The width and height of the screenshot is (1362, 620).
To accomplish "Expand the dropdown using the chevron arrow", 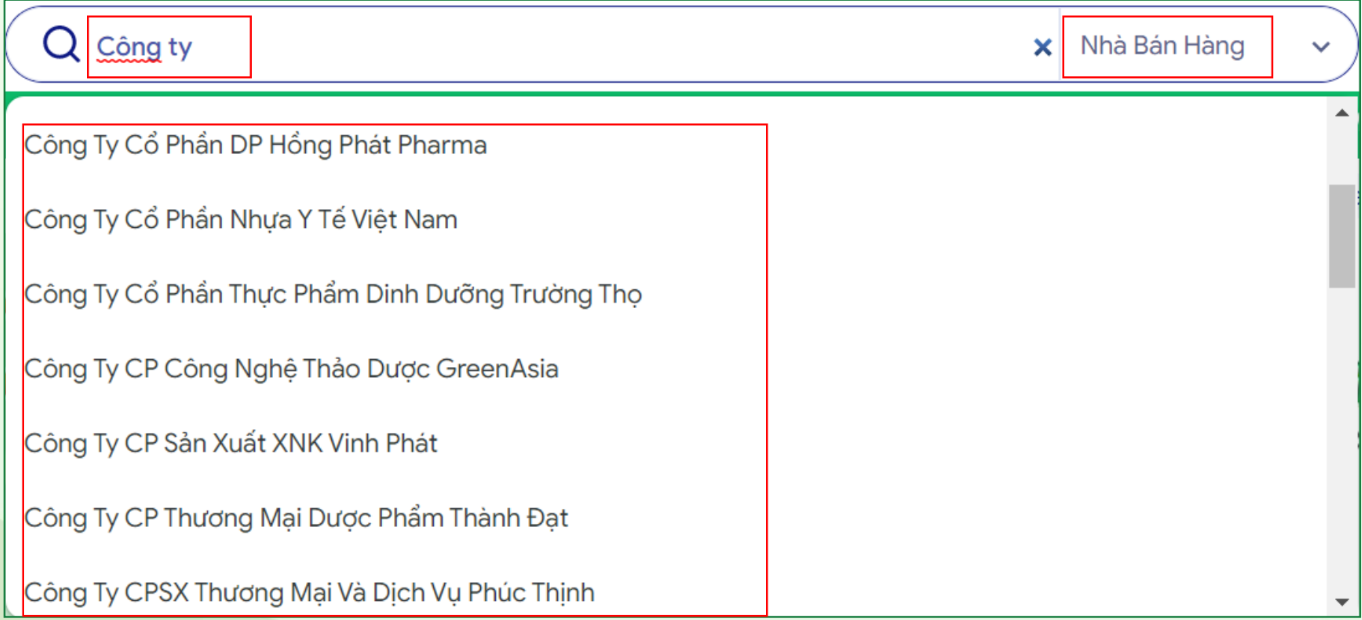I will (1321, 47).
